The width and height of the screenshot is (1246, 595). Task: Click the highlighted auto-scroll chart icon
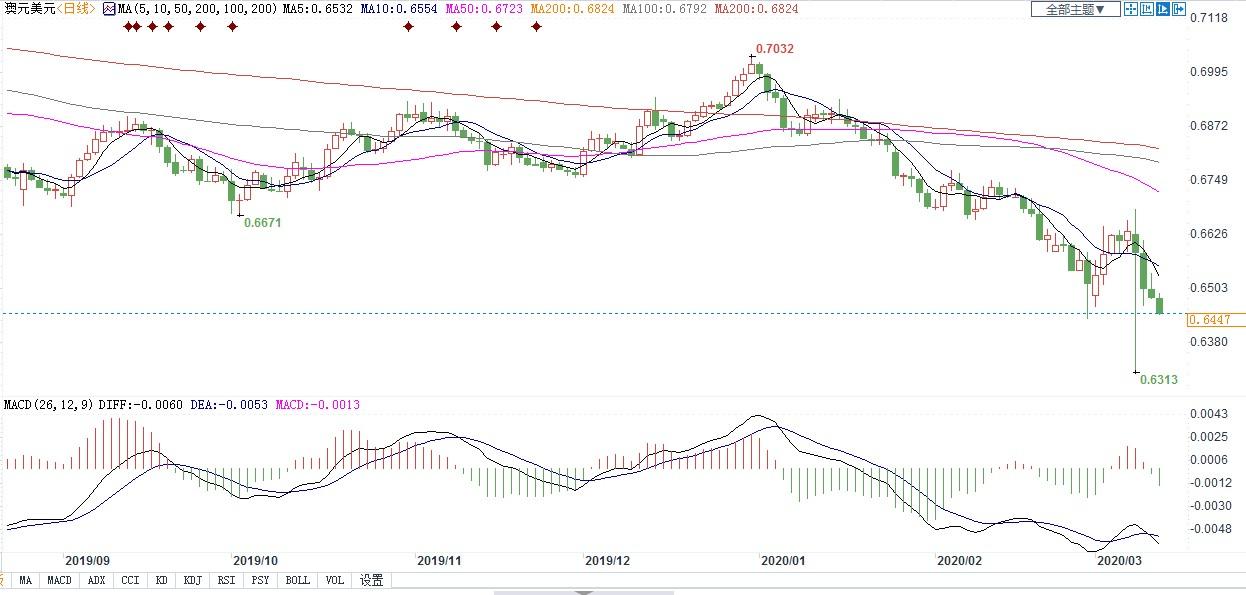pyautogui.click(x=1163, y=9)
